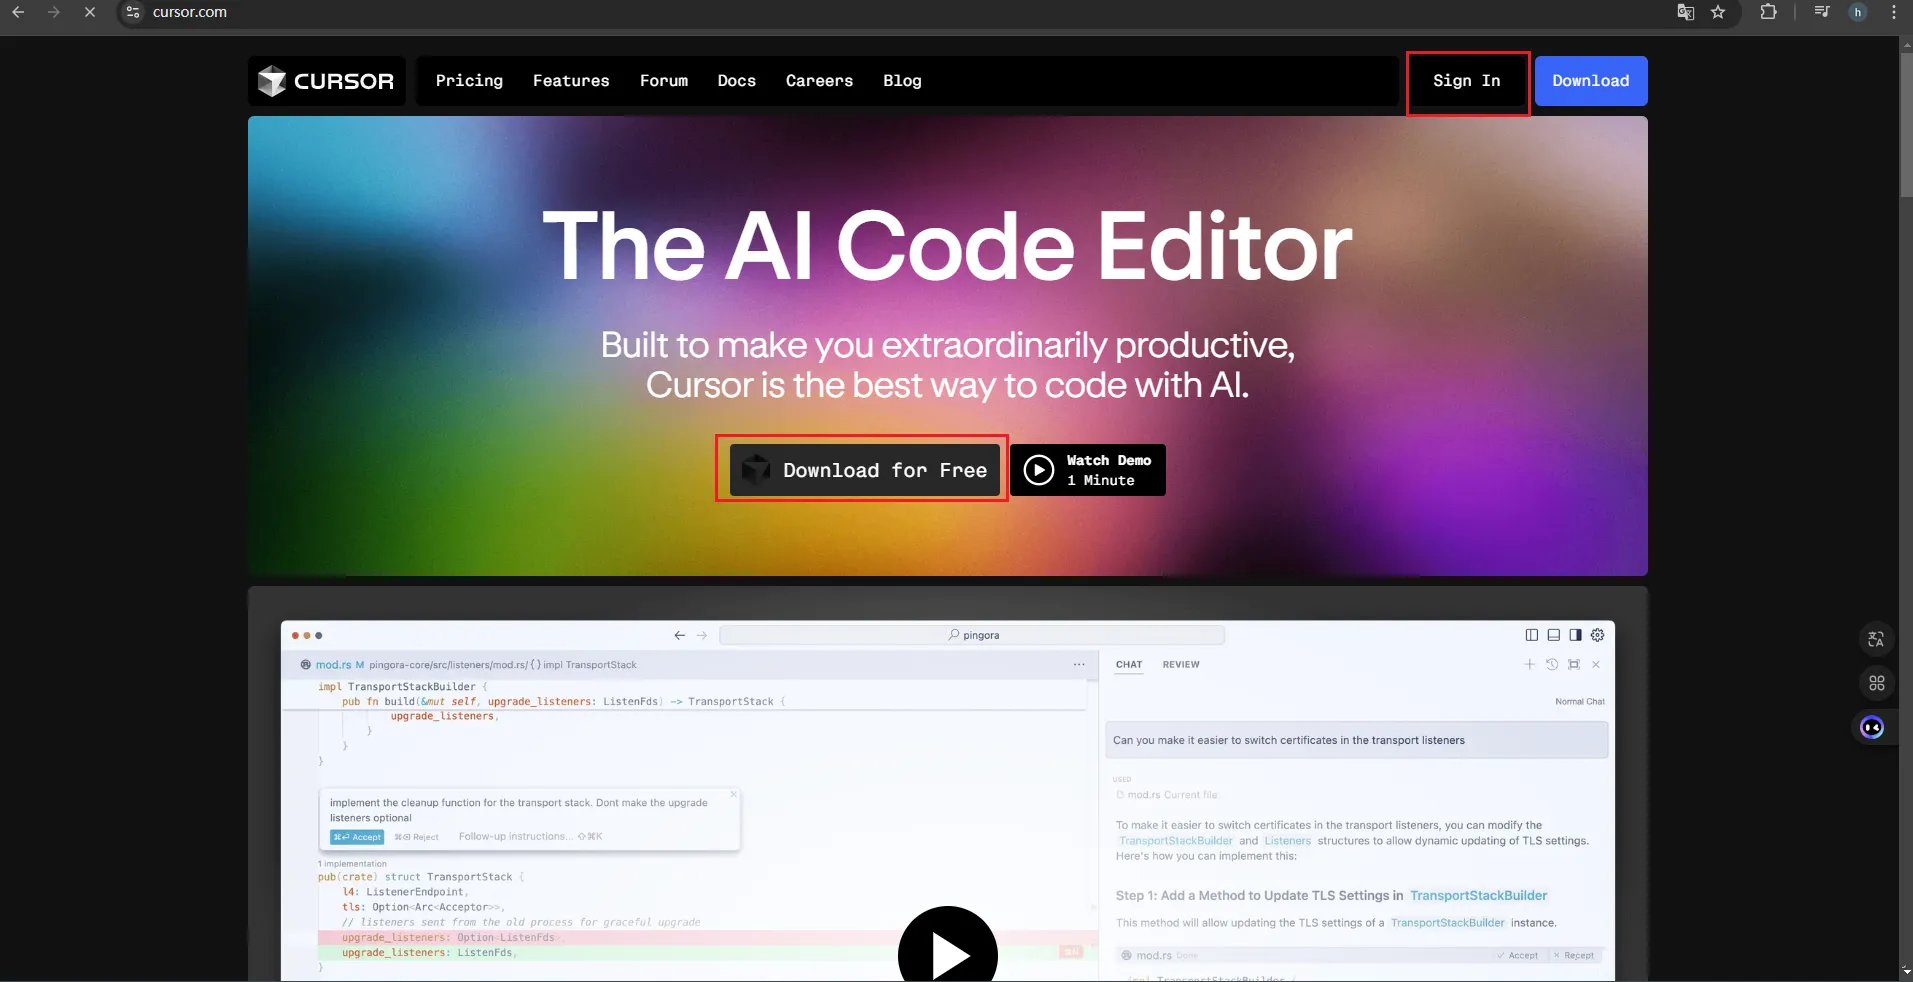
Task: Go back to previous page
Action: tap(18, 12)
